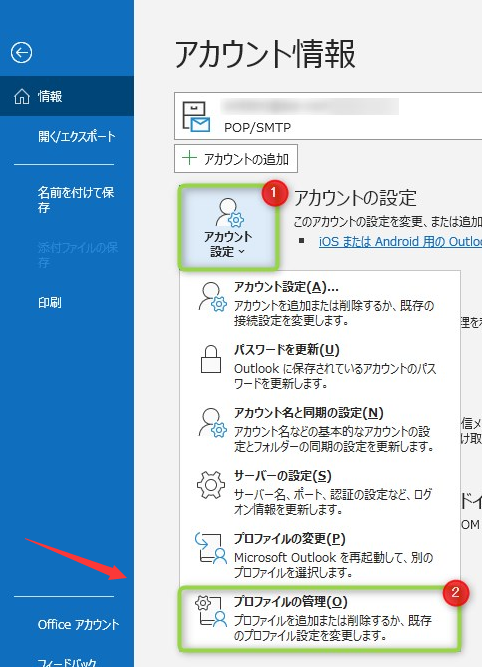482x667 pixels.
Task: Click profile-switch icon beside プロファイルの変更
Action: tap(211, 548)
